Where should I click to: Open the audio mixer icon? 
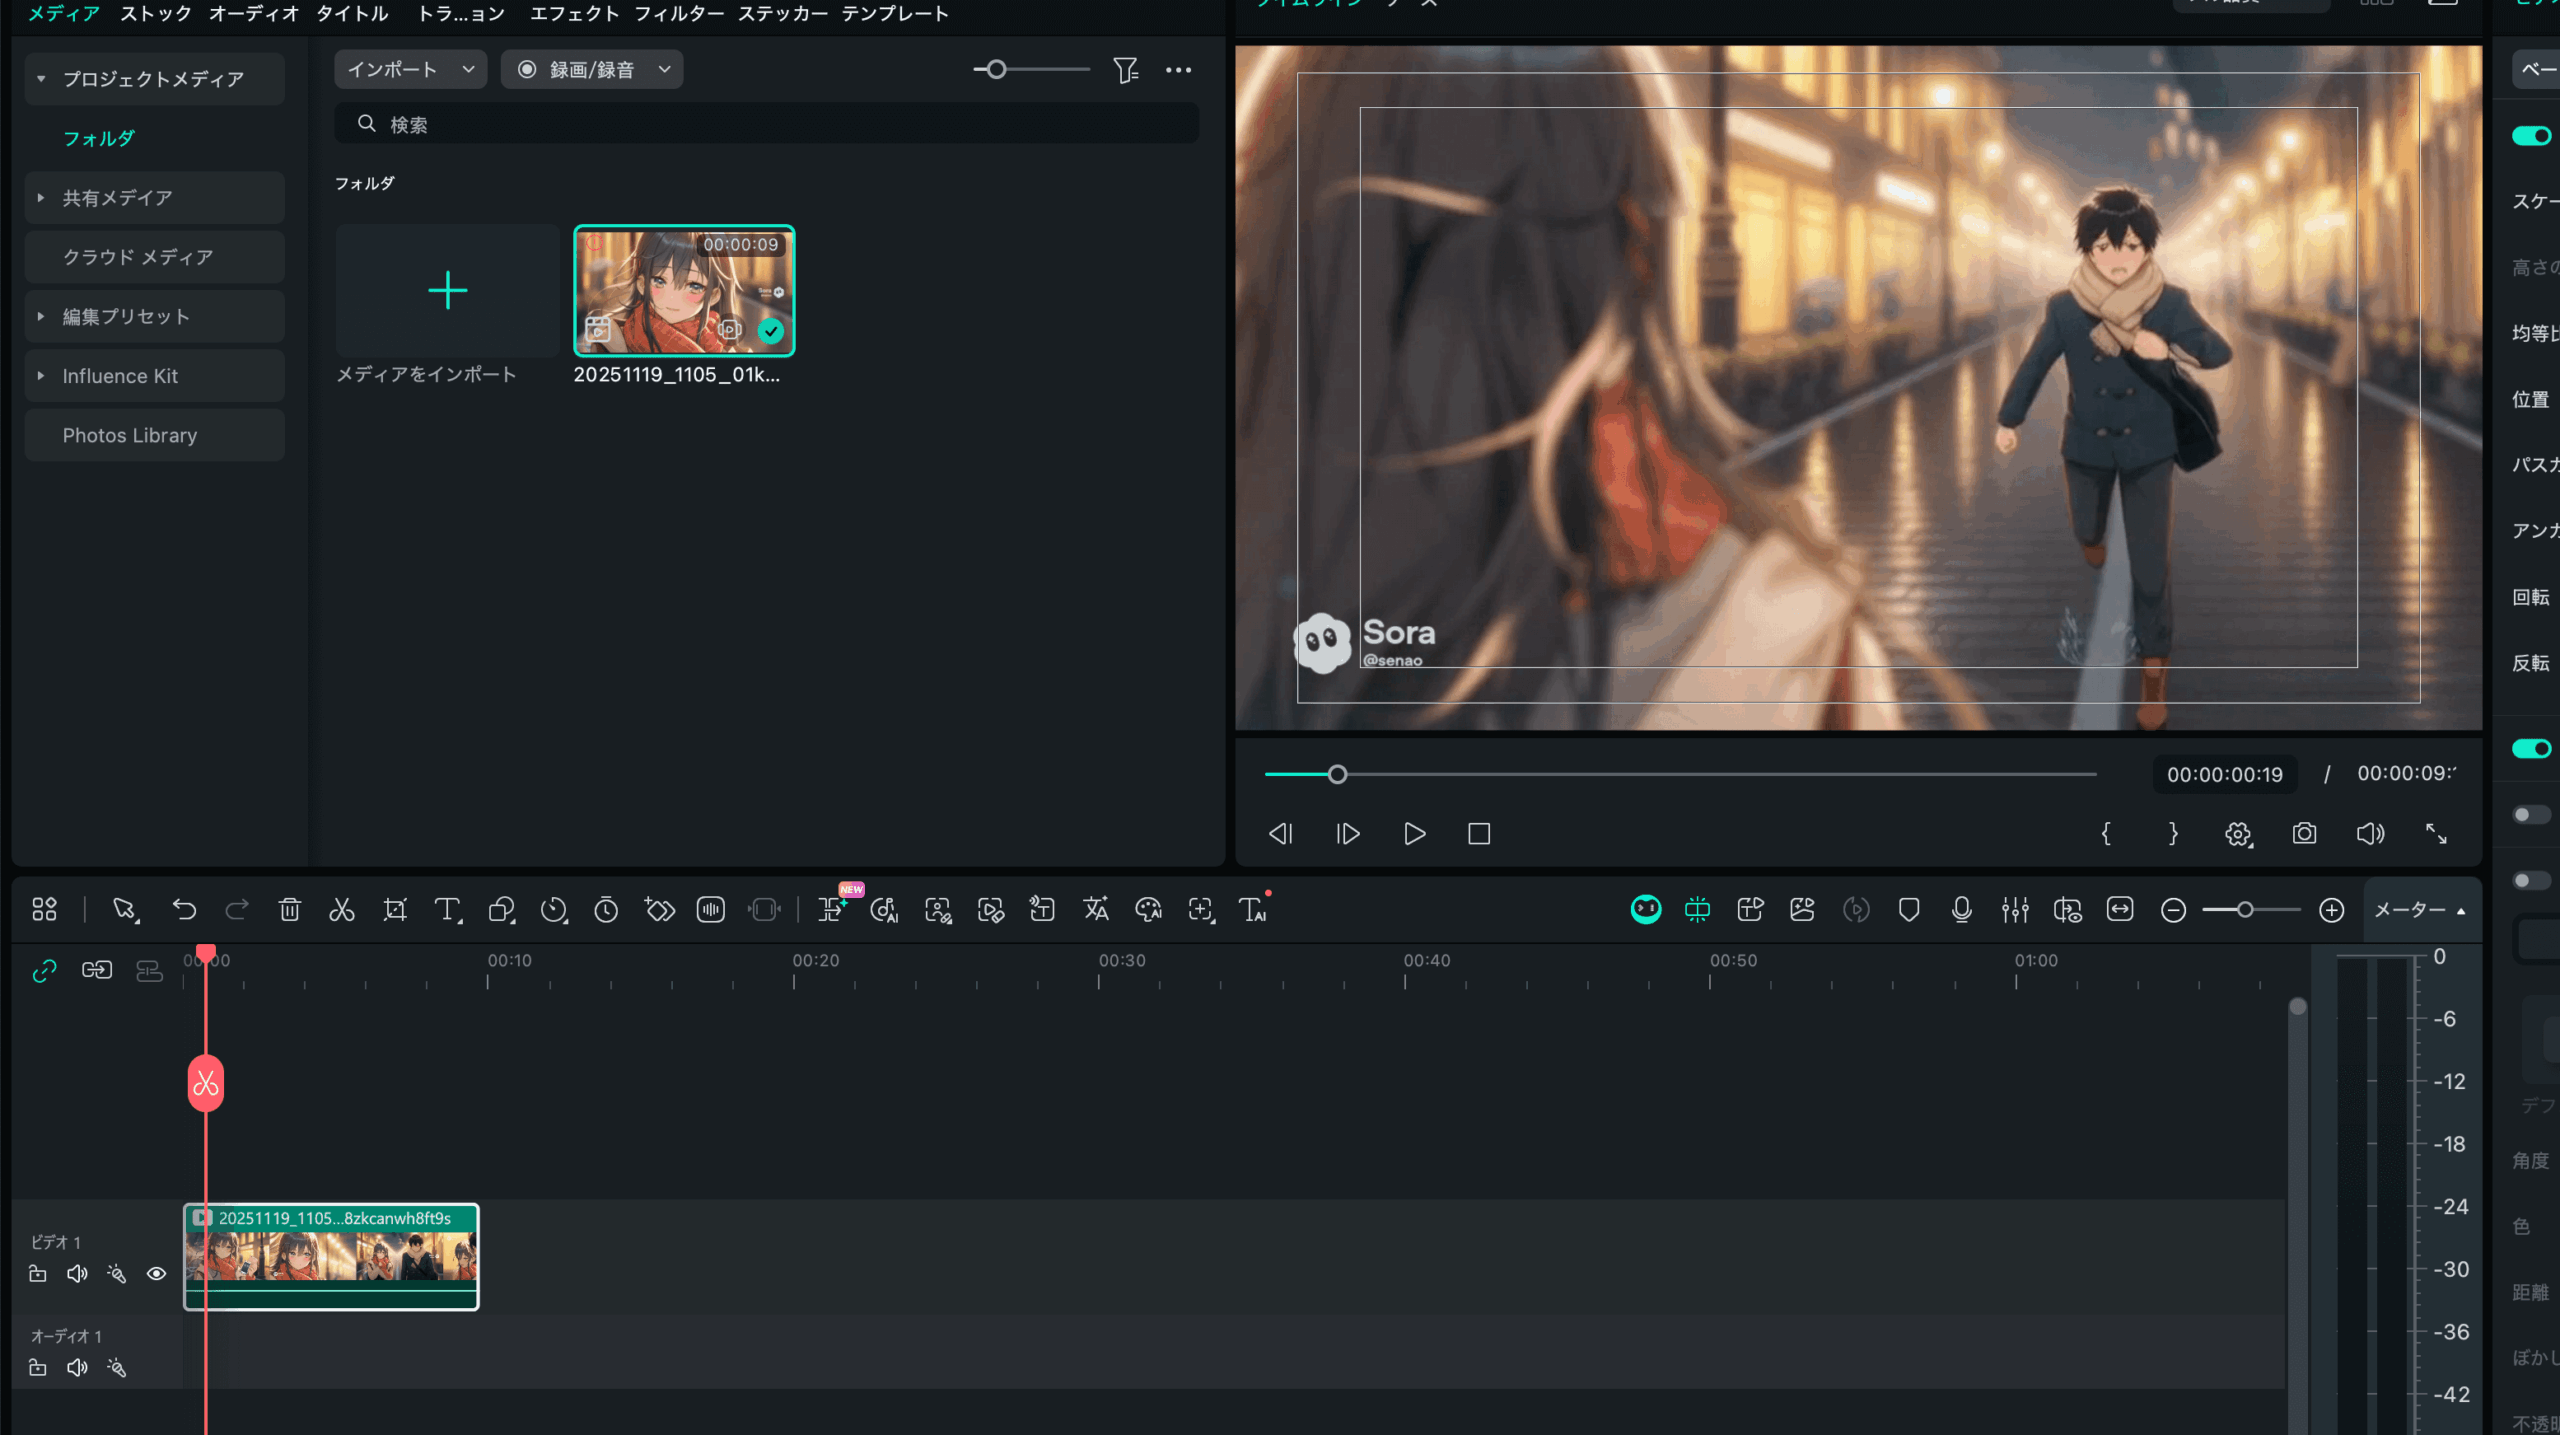coord(2015,910)
